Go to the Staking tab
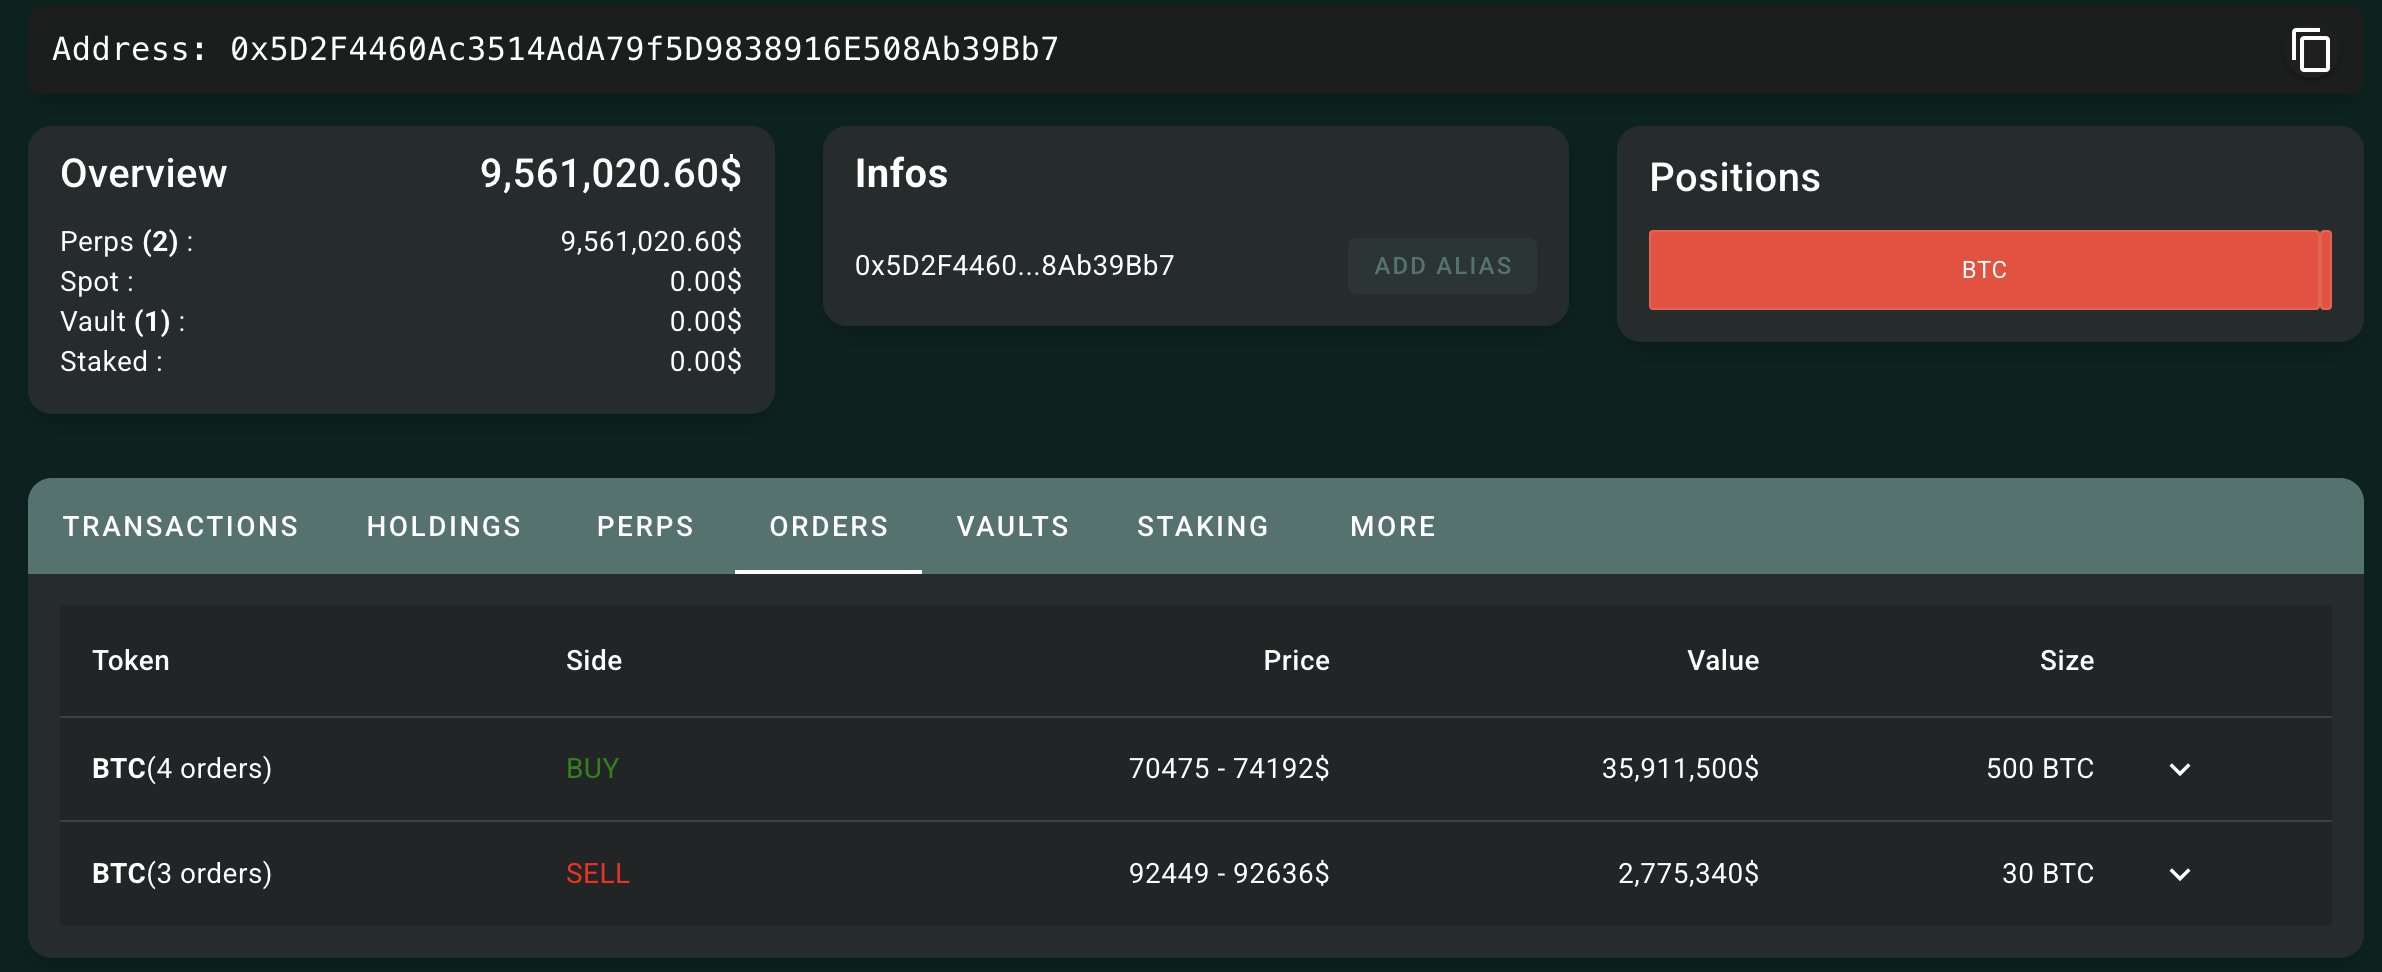 [x=1203, y=526]
